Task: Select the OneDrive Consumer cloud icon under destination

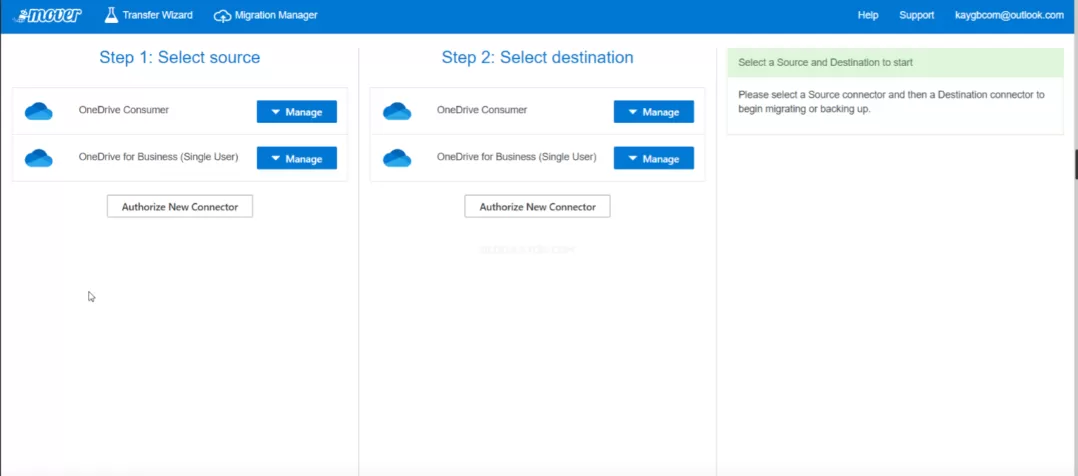Action: point(397,111)
